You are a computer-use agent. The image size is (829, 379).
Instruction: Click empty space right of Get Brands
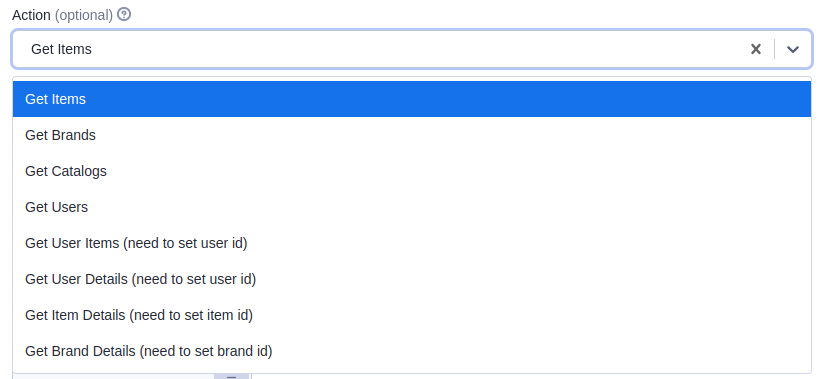click(449, 135)
